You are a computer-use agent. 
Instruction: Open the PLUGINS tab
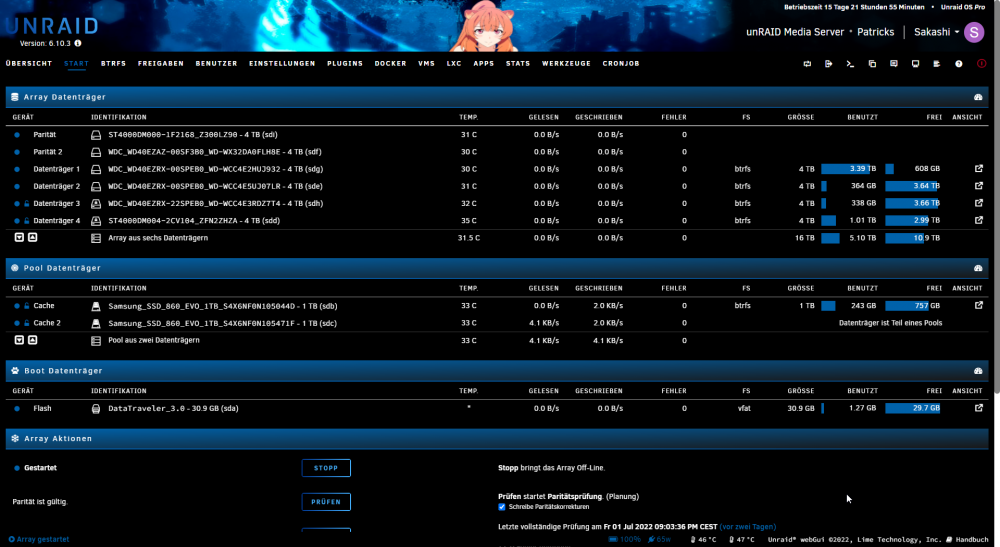(x=345, y=64)
